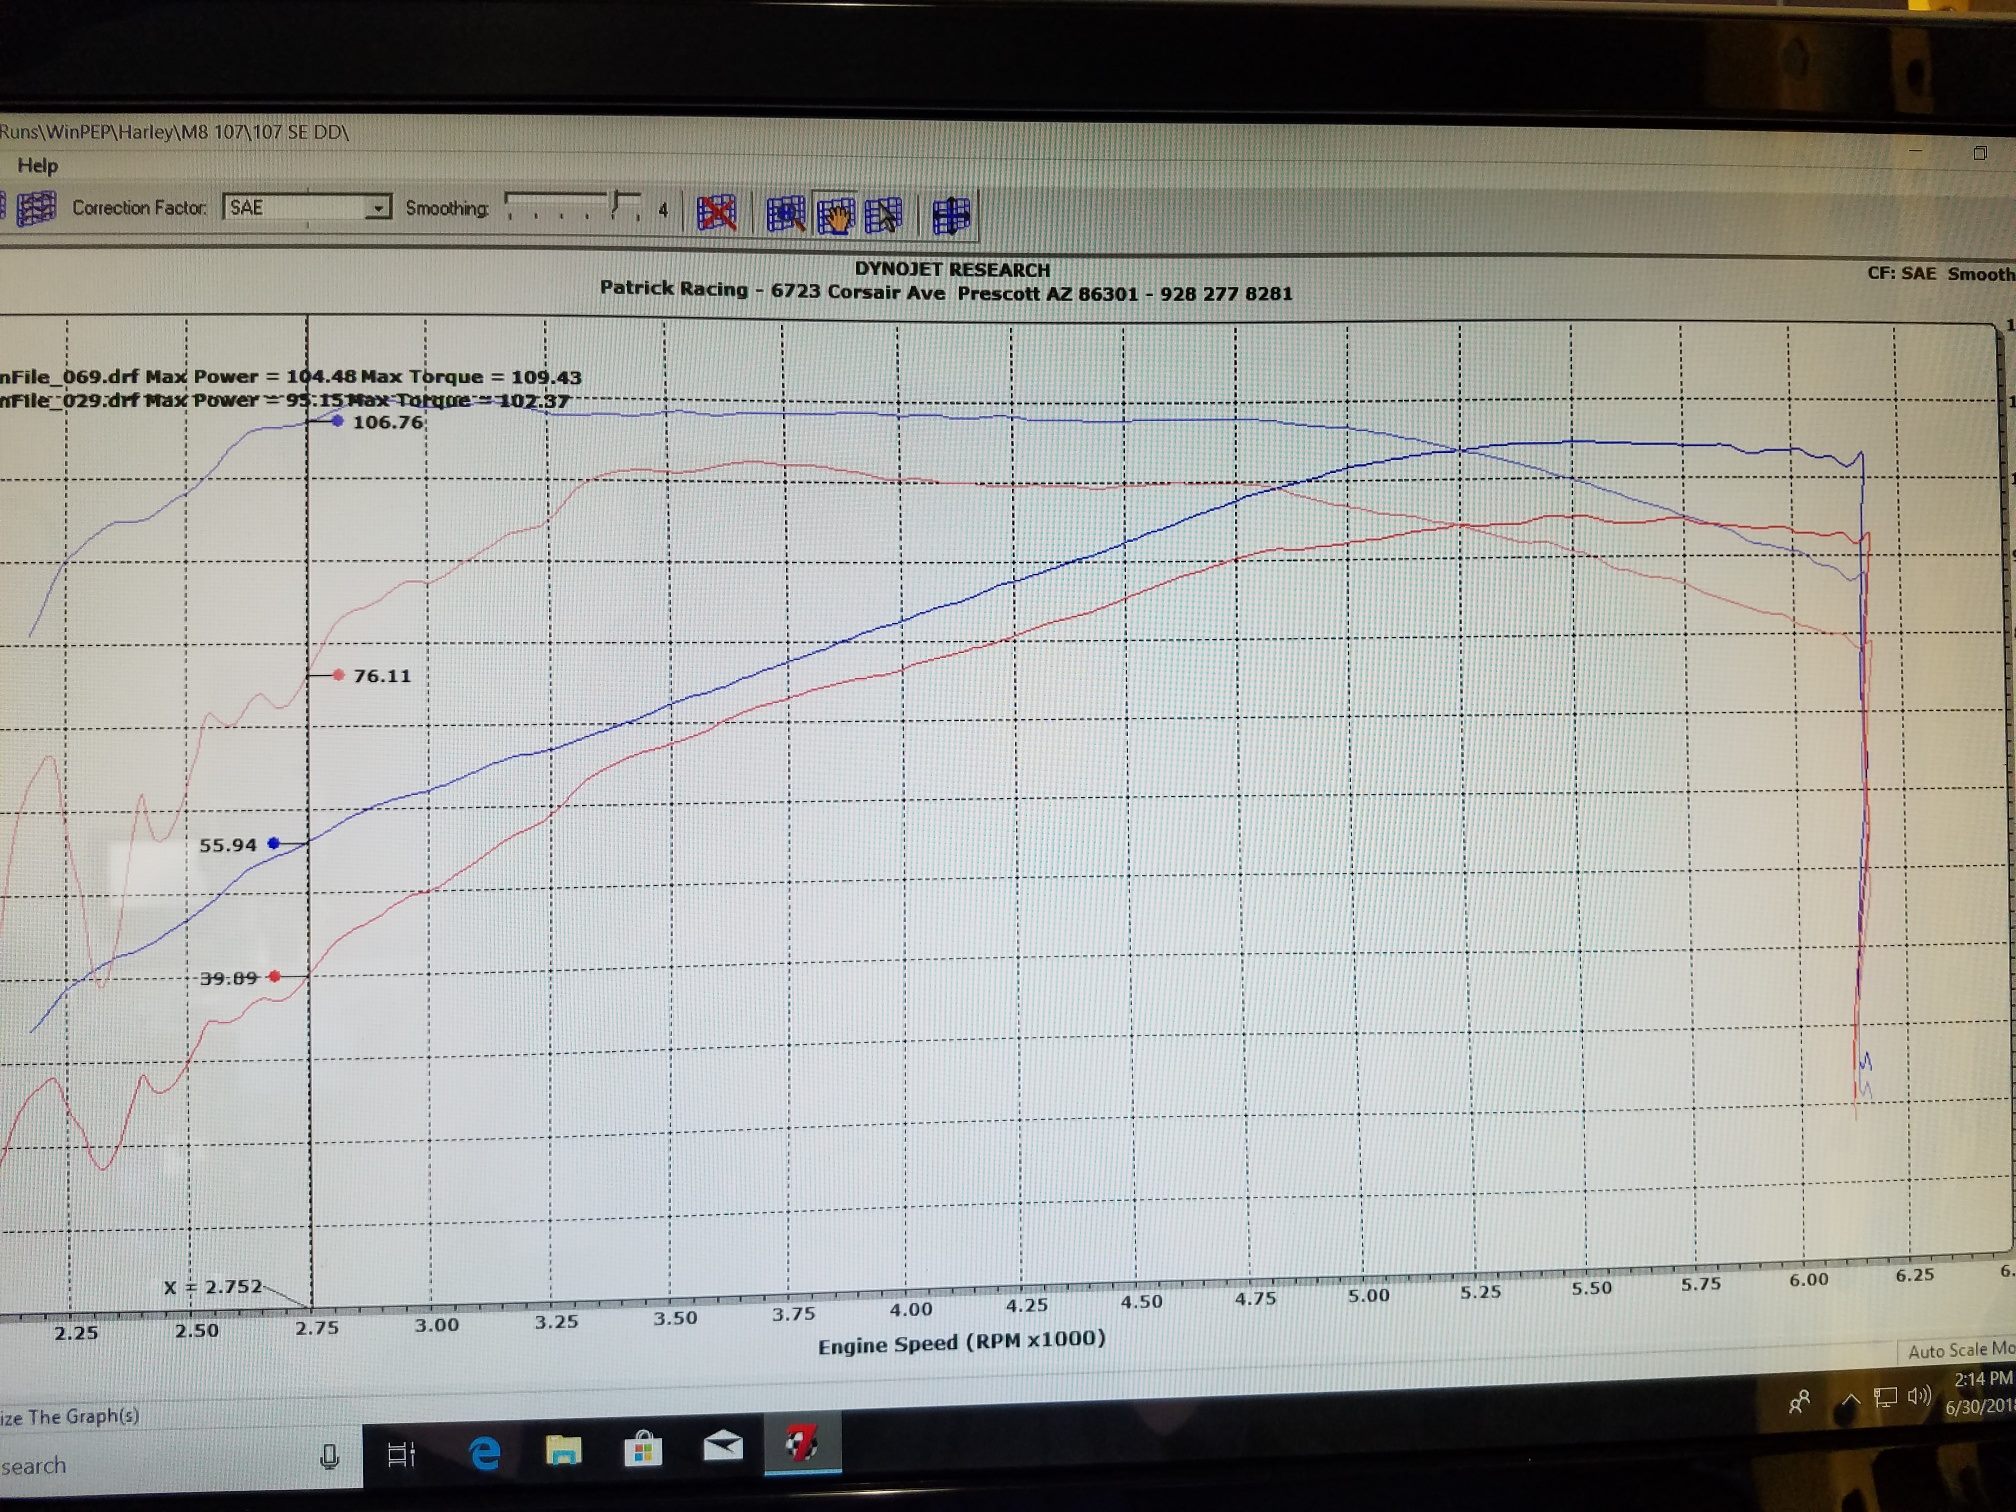Click the network icon in system tray
Viewport: 2016px width, 1512px height.
[x=1885, y=1397]
